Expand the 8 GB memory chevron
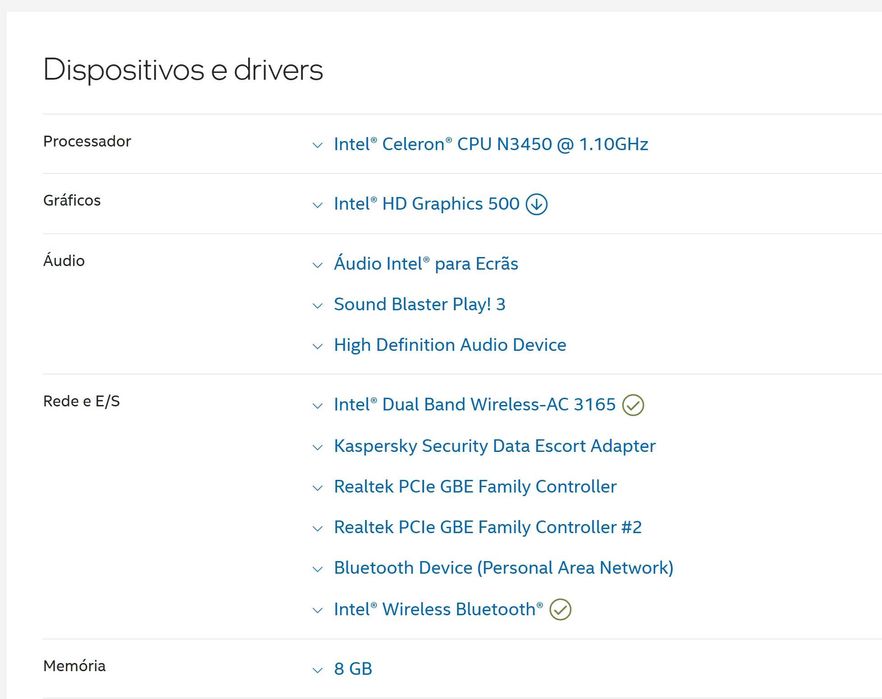 [x=318, y=670]
